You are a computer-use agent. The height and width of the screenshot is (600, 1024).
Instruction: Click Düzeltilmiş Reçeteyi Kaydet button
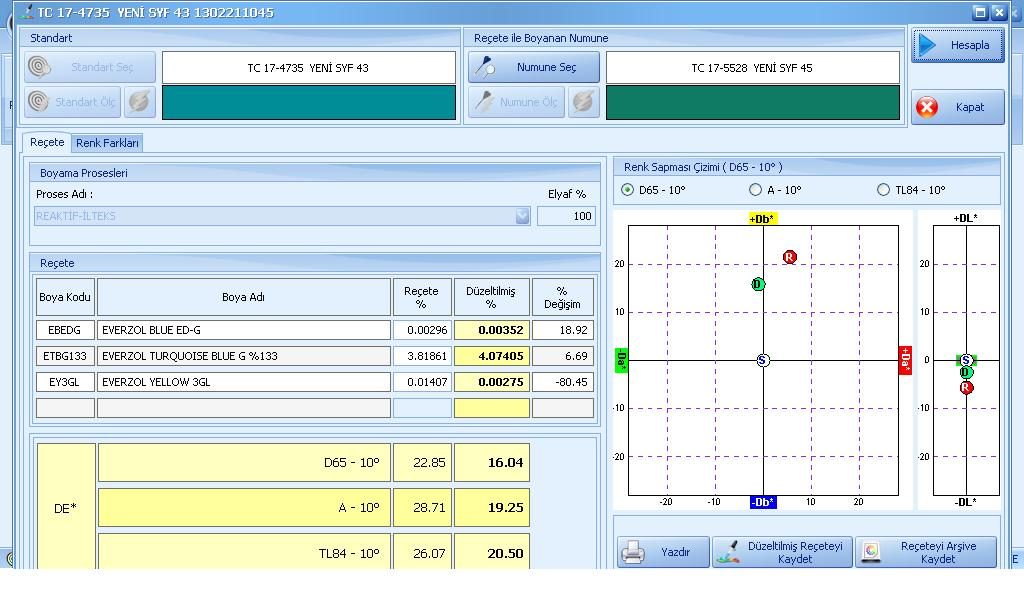[781, 552]
